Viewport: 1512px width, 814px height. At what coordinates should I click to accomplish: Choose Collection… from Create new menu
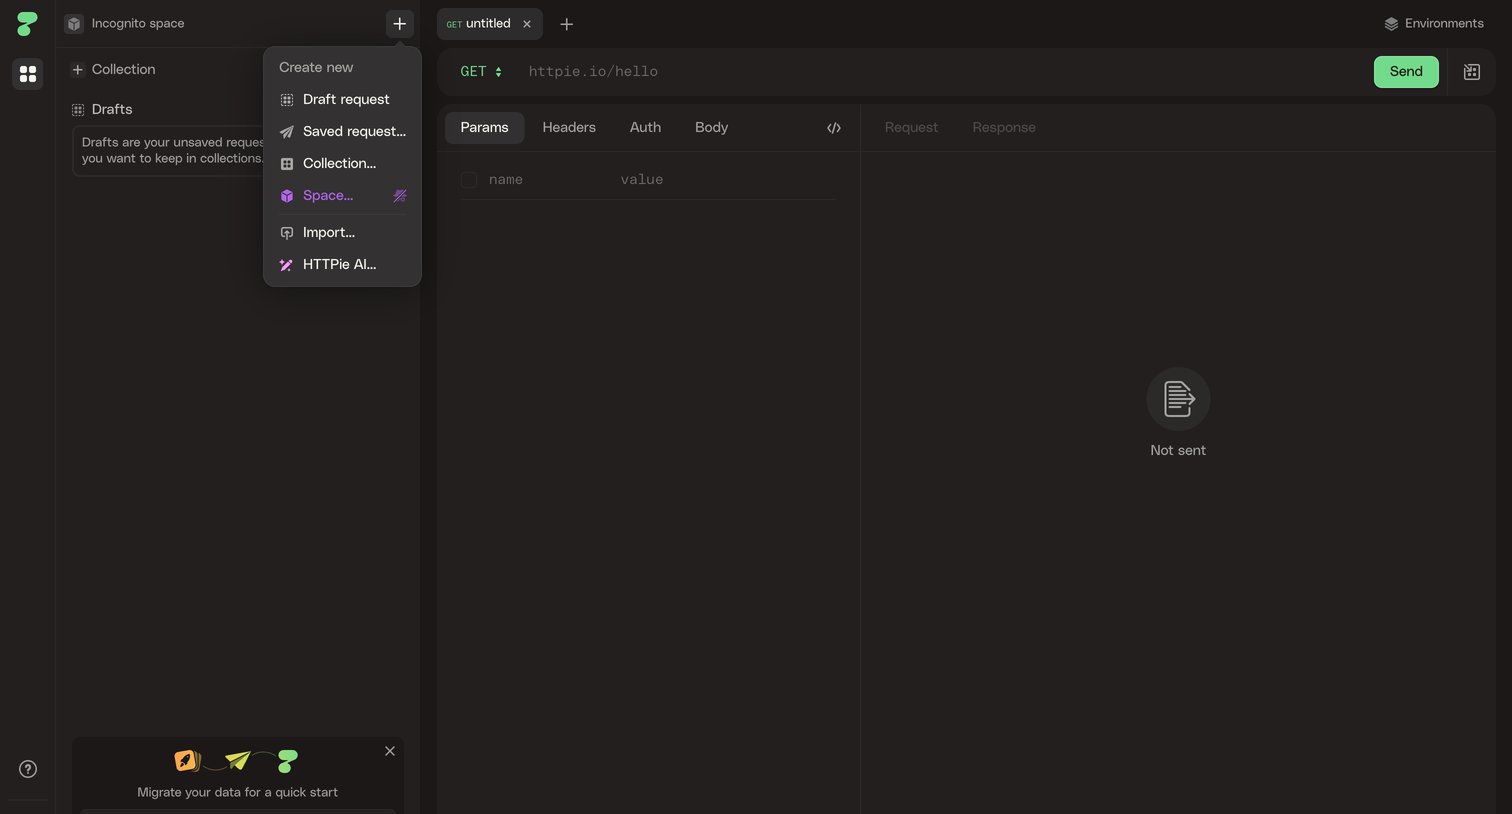[342, 164]
